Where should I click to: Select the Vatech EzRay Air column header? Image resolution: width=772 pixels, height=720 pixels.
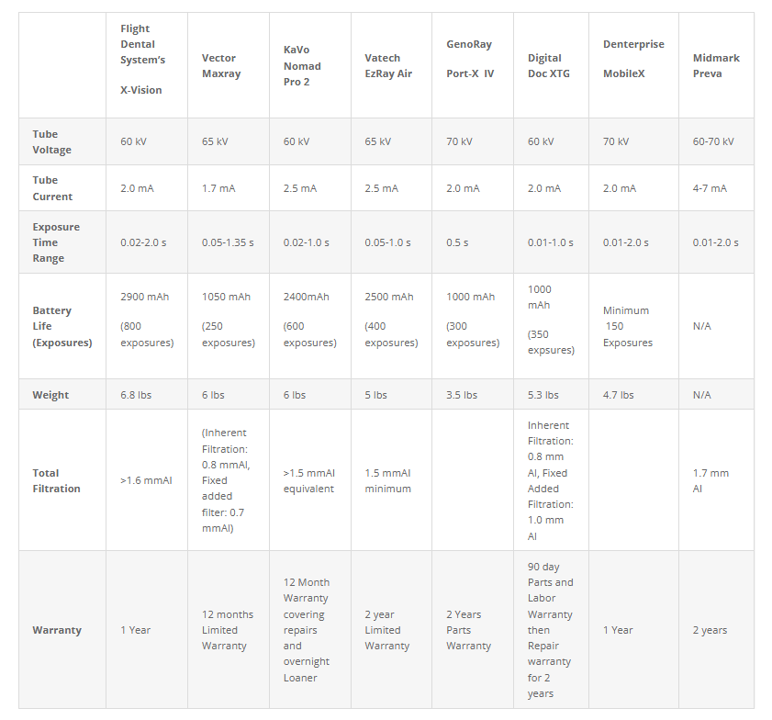[x=391, y=65]
